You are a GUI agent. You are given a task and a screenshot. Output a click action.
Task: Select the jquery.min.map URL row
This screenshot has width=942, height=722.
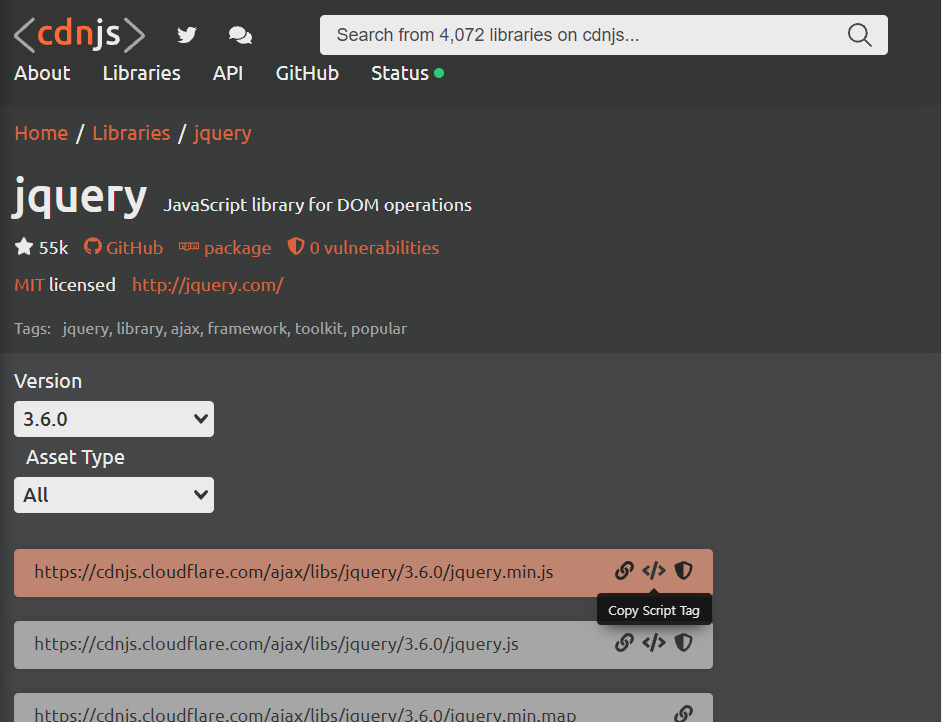(x=363, y=708)
